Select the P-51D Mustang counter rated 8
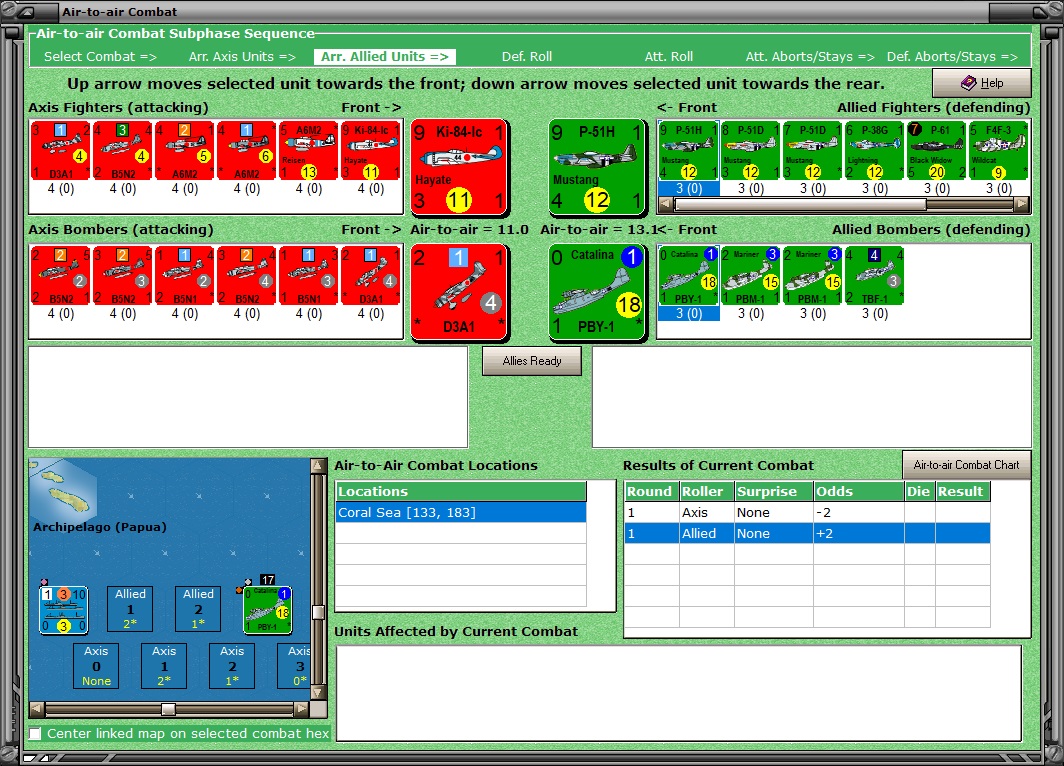 [750, 151]
